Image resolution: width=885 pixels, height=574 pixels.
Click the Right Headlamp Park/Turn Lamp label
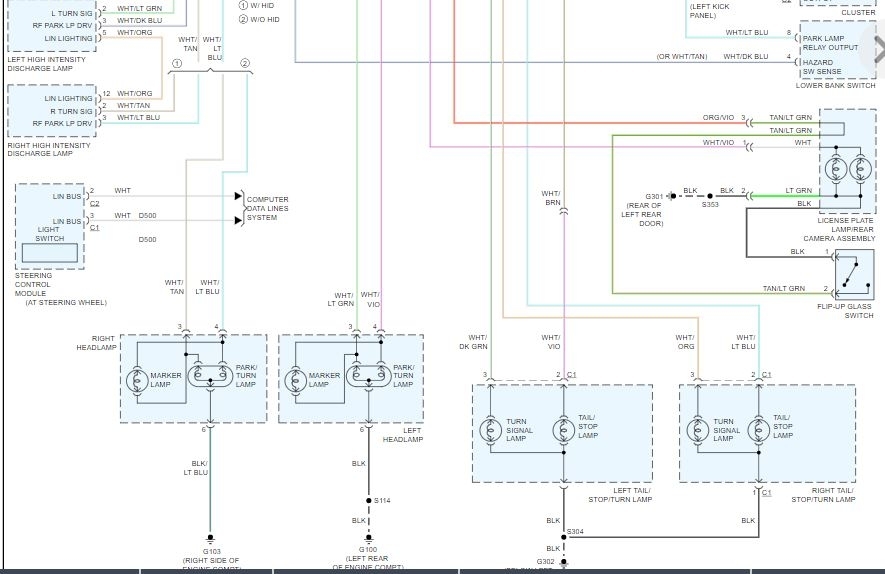(246, 376)
